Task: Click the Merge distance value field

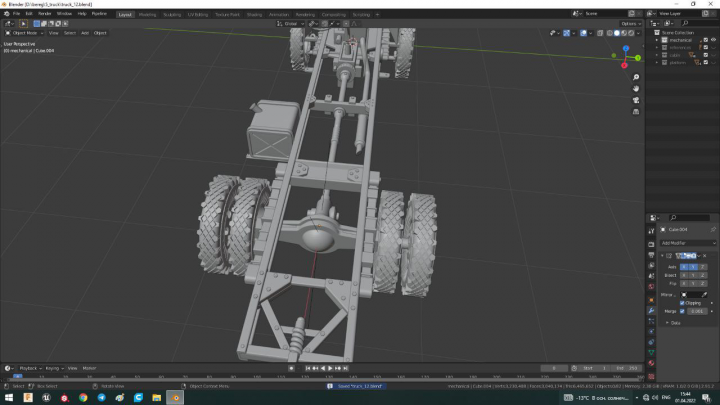Action: pos(697,311)
